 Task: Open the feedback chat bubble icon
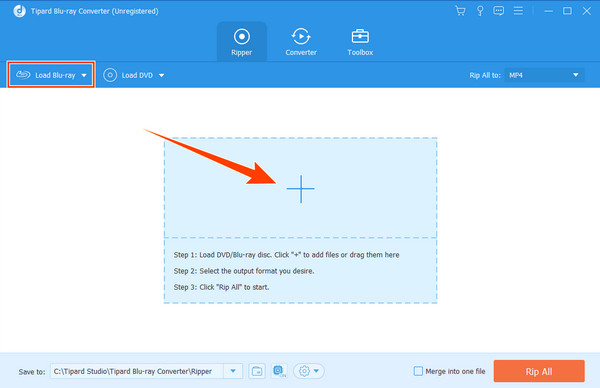tap(499, 11)
